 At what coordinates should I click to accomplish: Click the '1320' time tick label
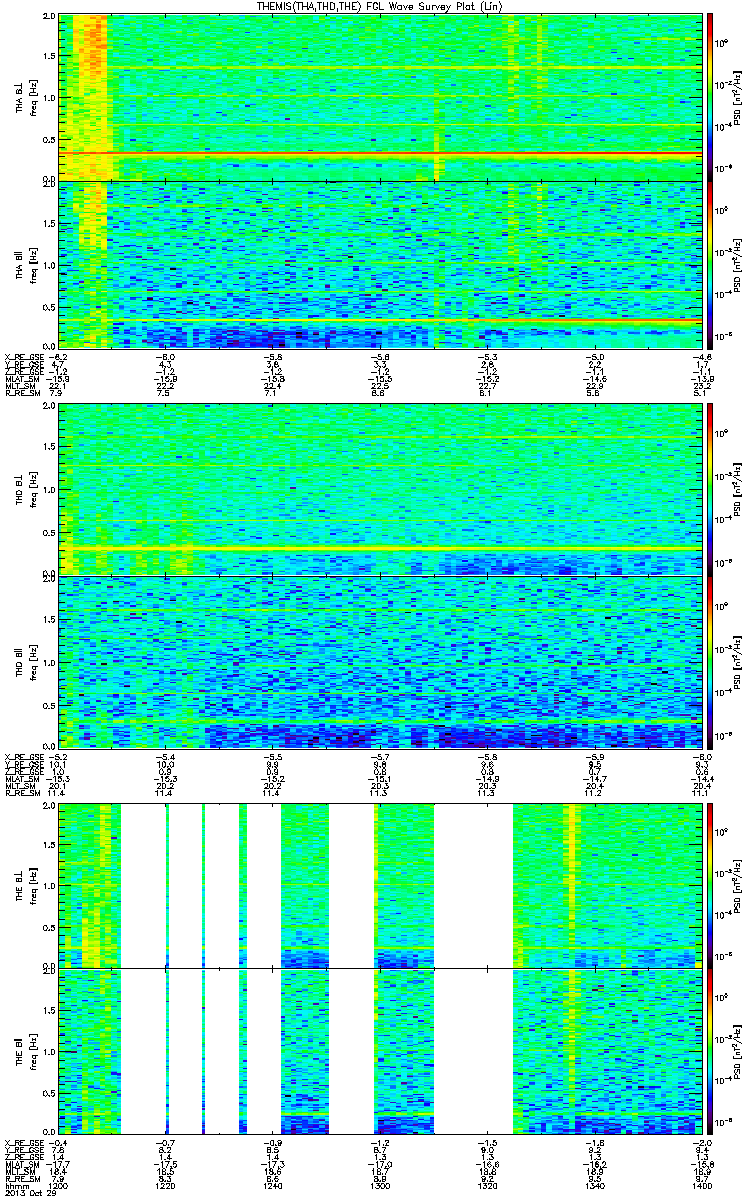coord(488,1185)
